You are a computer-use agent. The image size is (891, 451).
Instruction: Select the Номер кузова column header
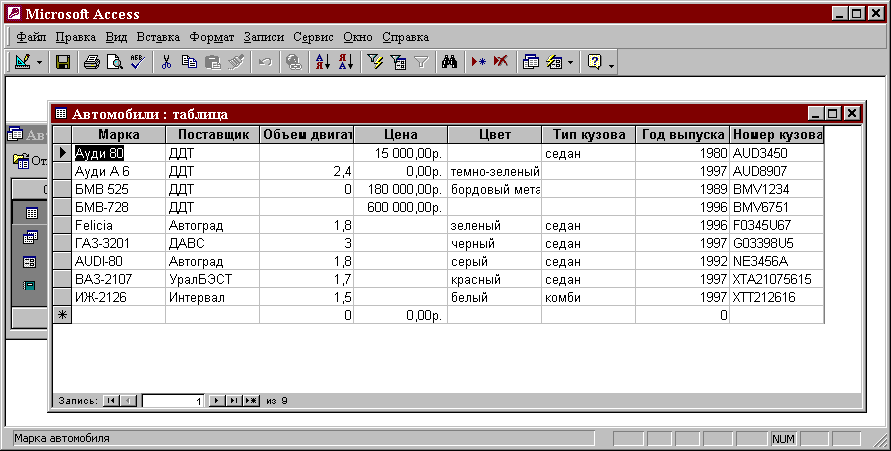[x=777, y=135]
